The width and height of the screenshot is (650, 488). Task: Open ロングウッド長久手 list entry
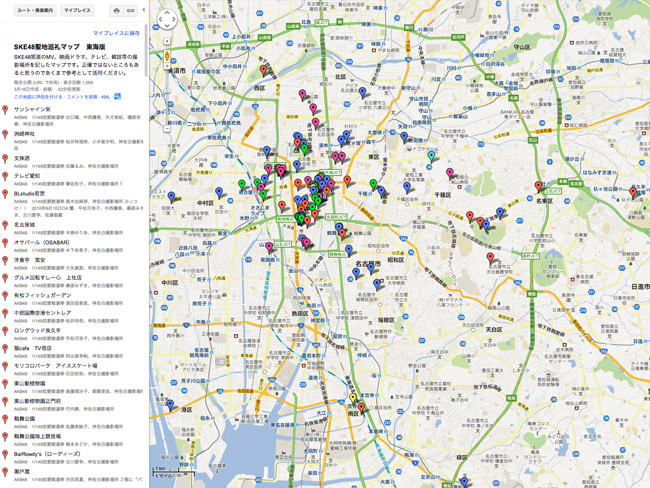pyautogui.click(x=37, y=331)
